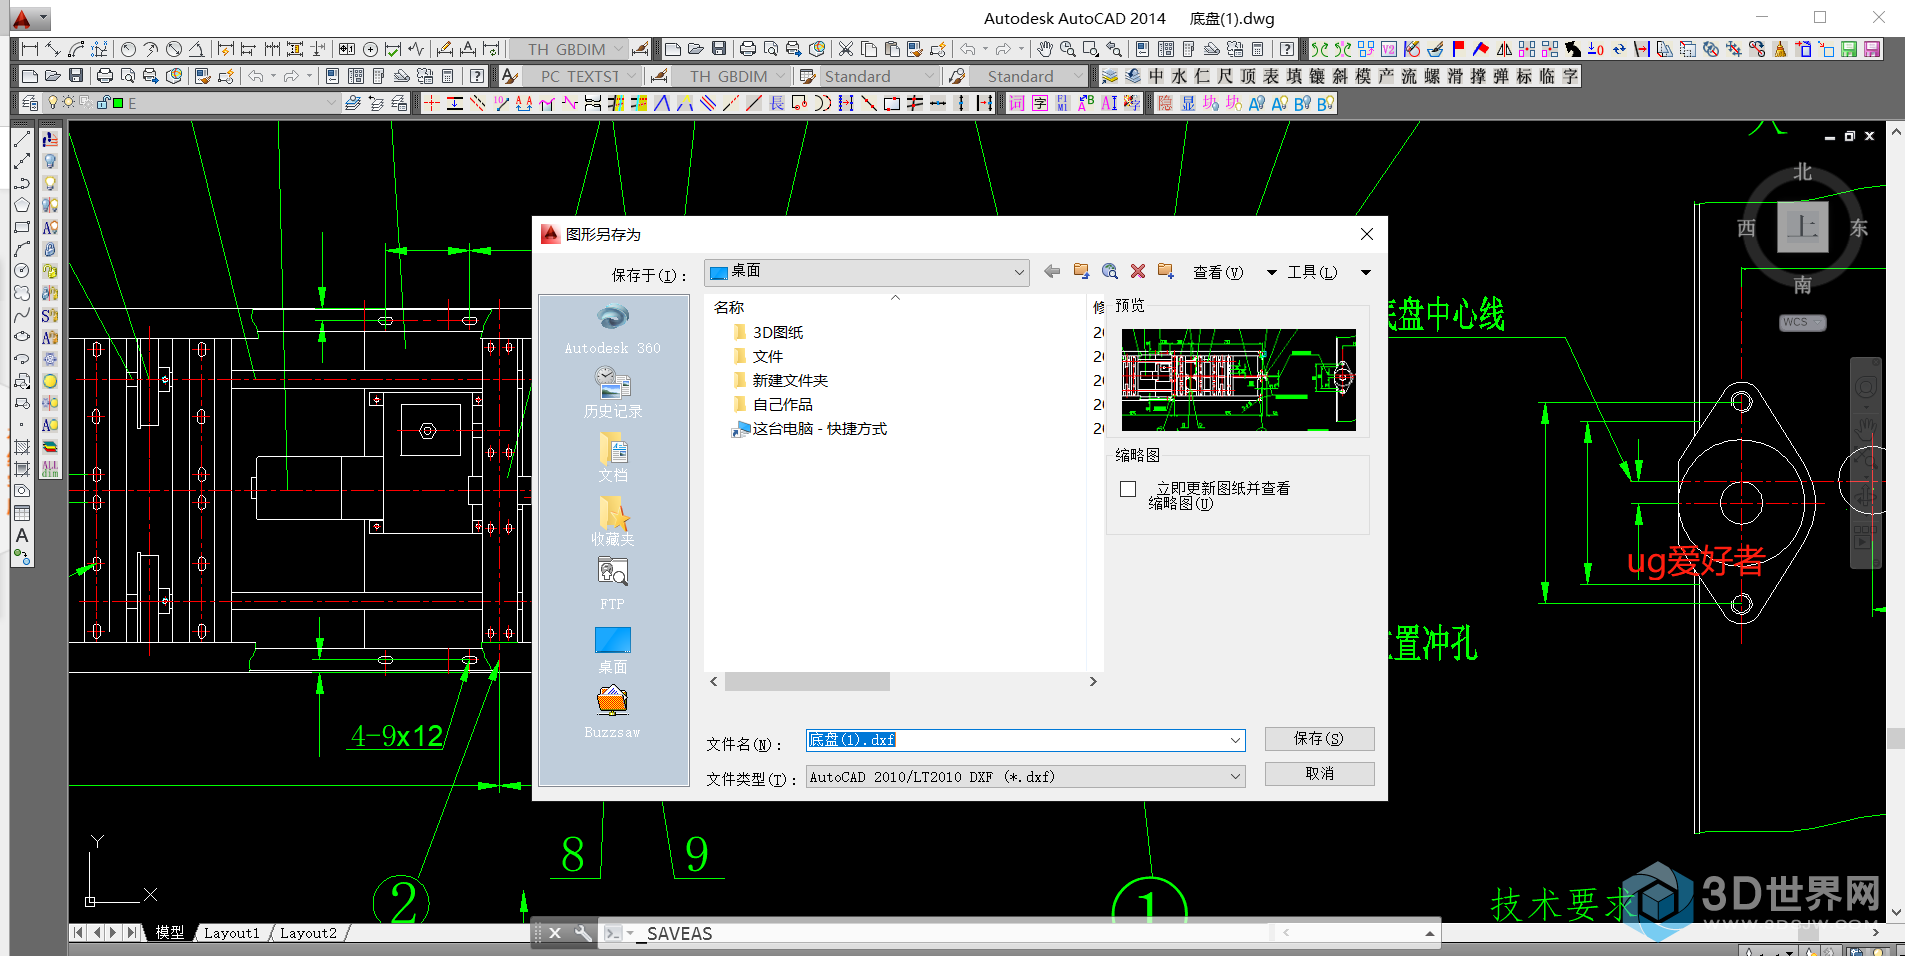Go back with the dialog Back arrow
Image resolution: width=1905 pixels, height=956 pixels.
click(1052, 272)
